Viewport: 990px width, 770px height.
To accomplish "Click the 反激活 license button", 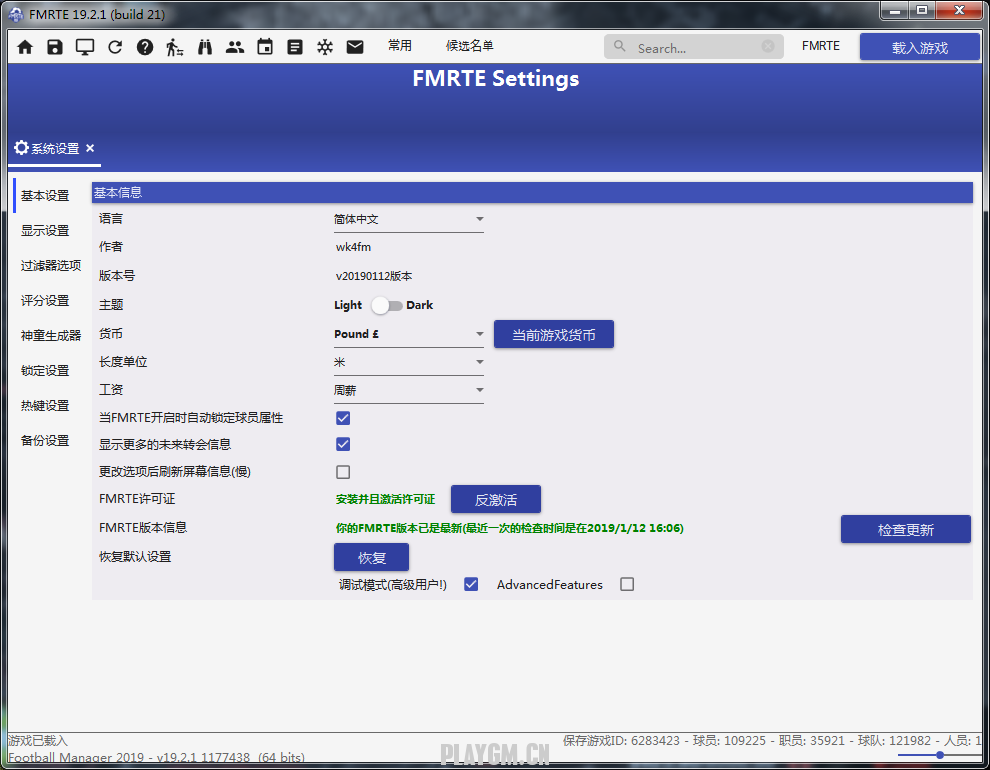I will (496, 500).
